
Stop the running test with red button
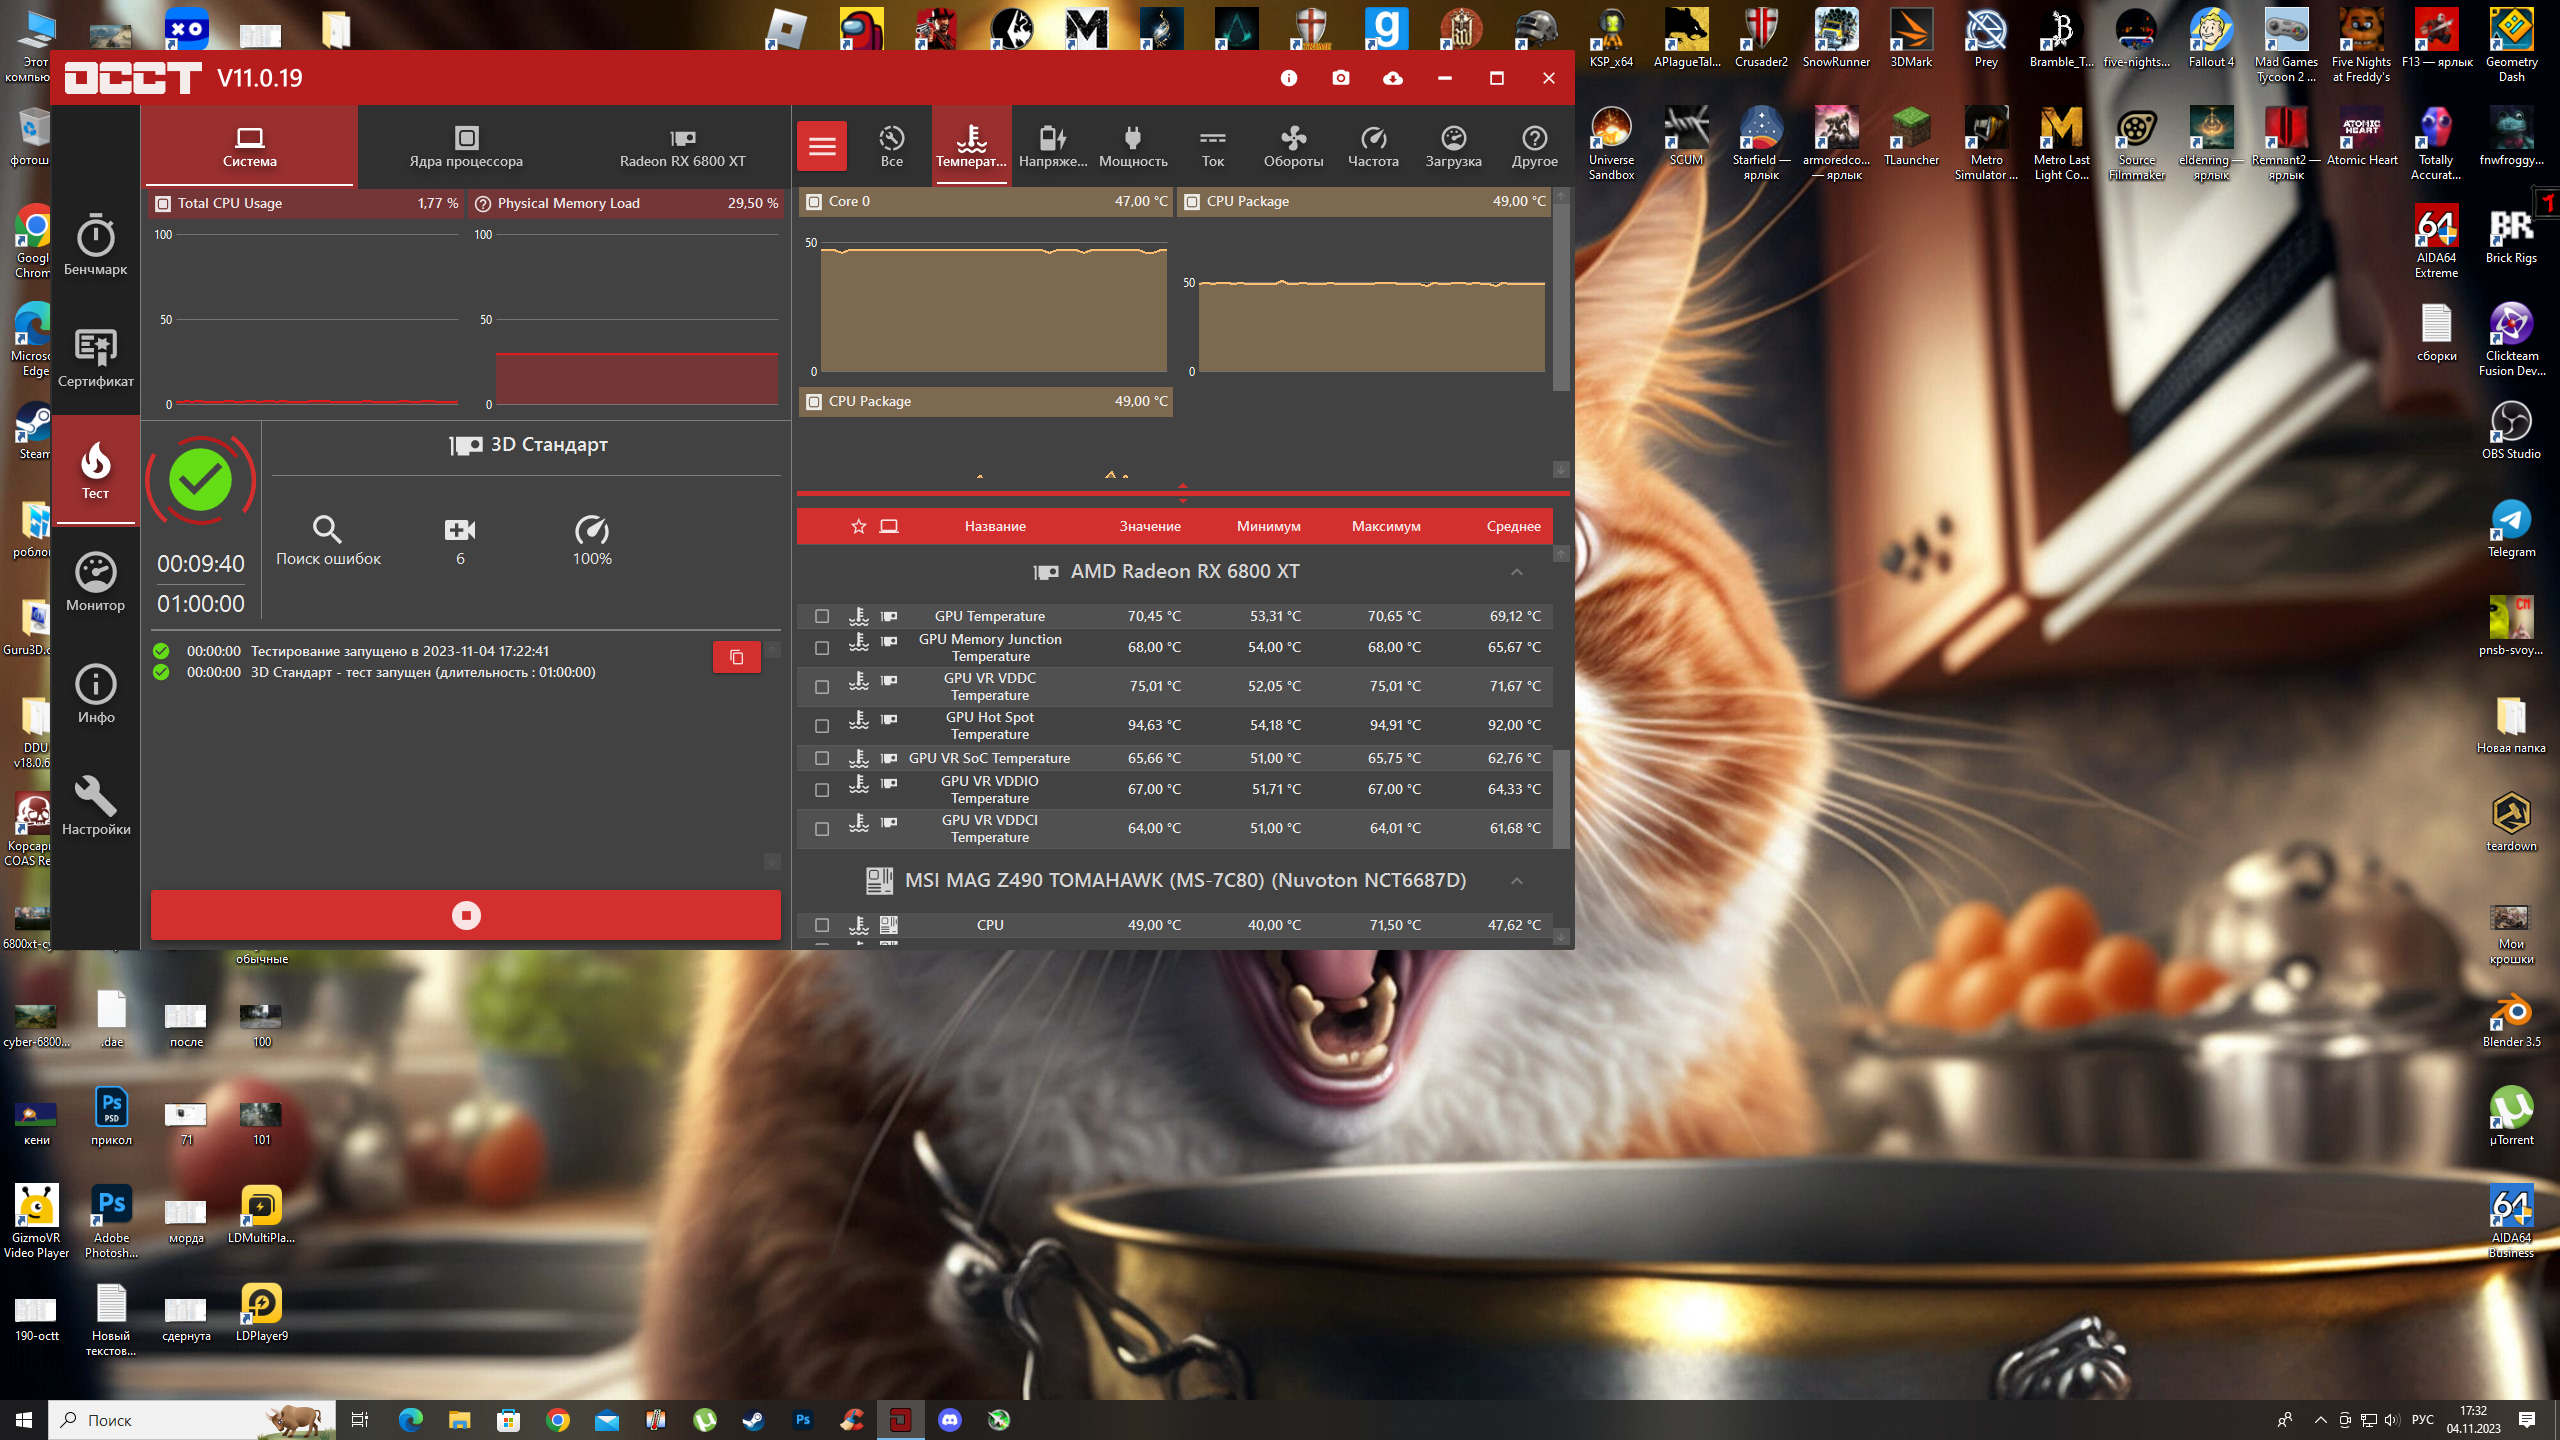466,915
